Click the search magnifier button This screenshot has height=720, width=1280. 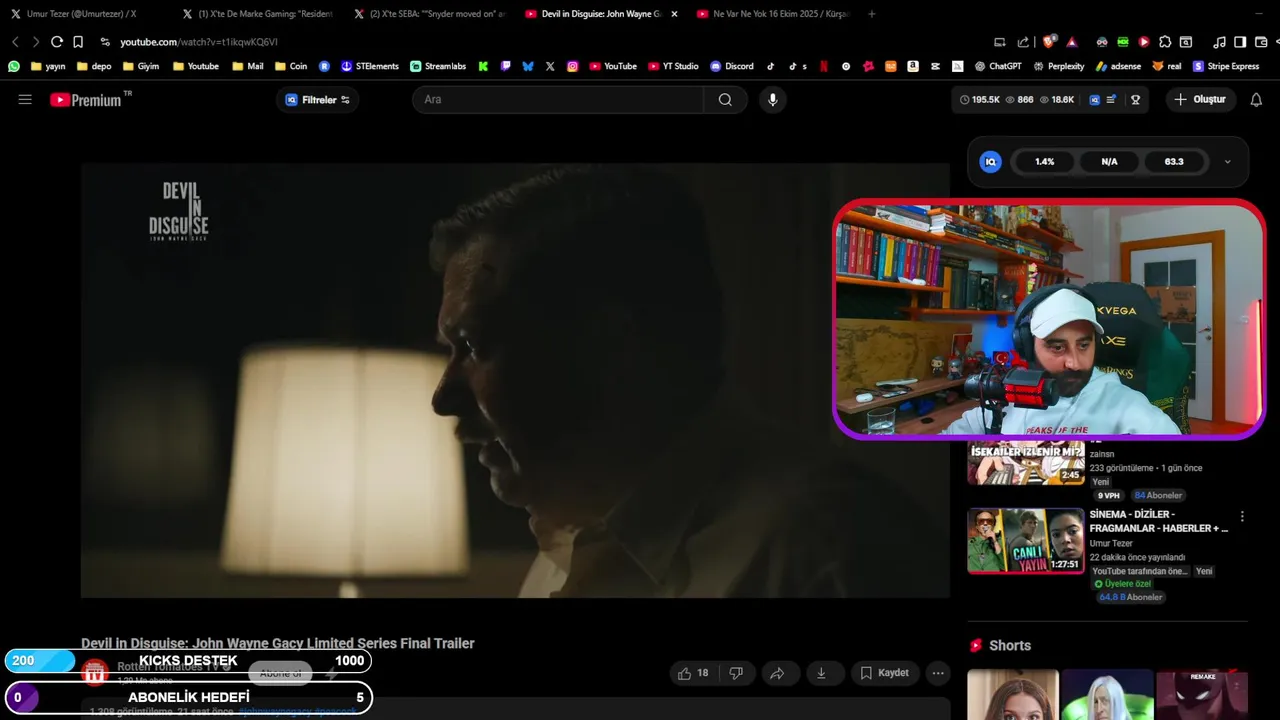point(725,99)
